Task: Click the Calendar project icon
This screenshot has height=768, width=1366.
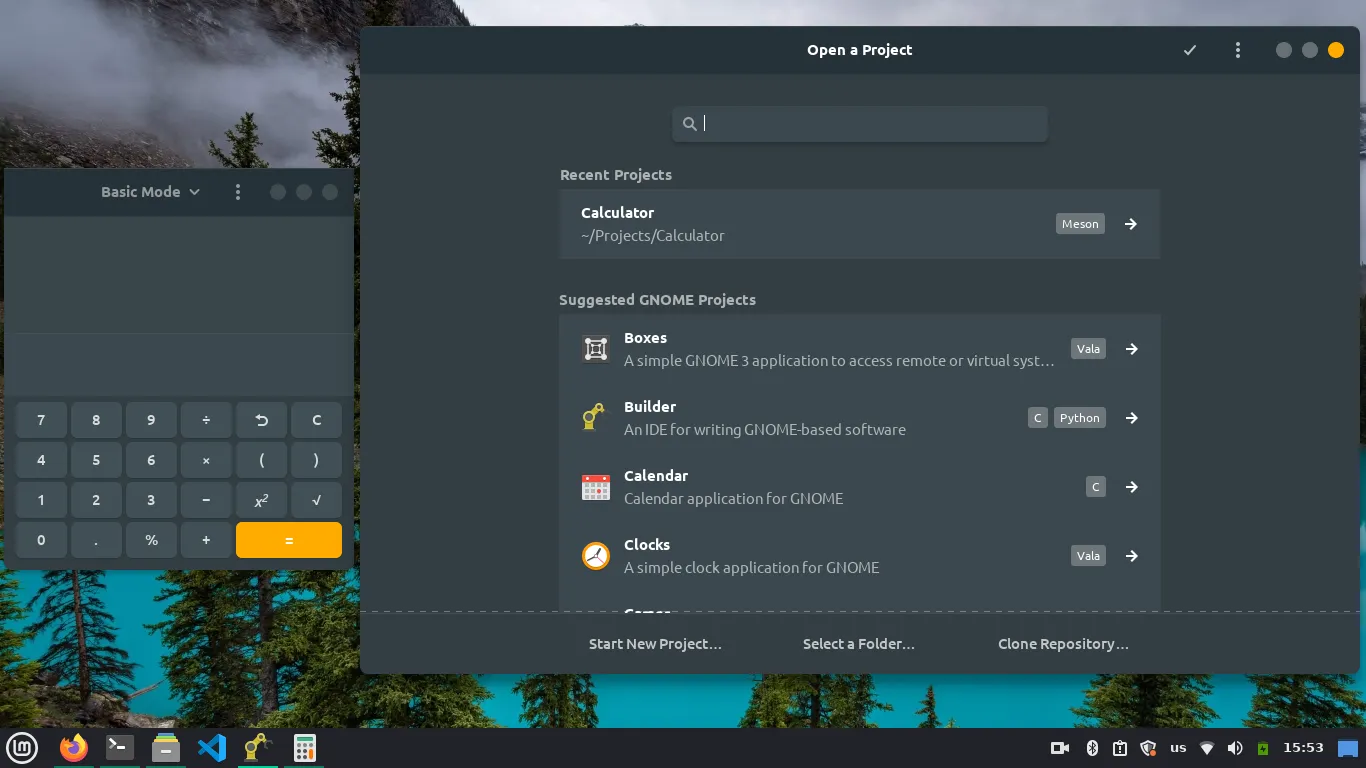Action: click(x=596, y=487)
